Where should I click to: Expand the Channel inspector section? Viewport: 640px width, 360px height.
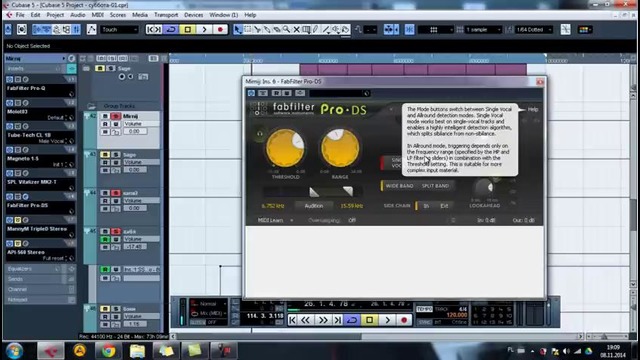40,289
